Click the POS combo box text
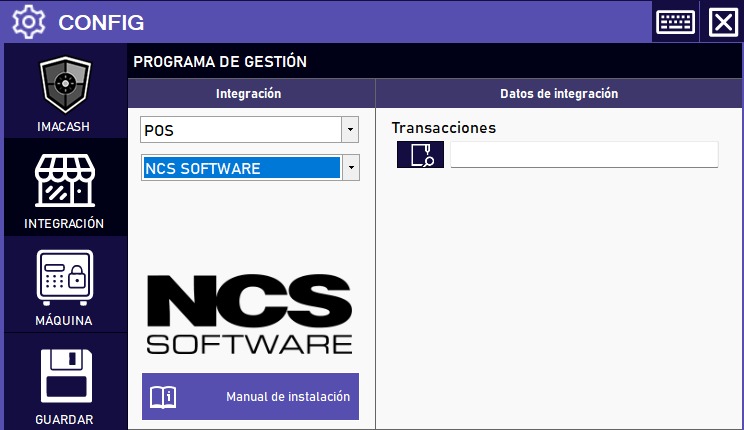Image resolution: width=744 pixels, height=430 pixels. click(240, 130)
